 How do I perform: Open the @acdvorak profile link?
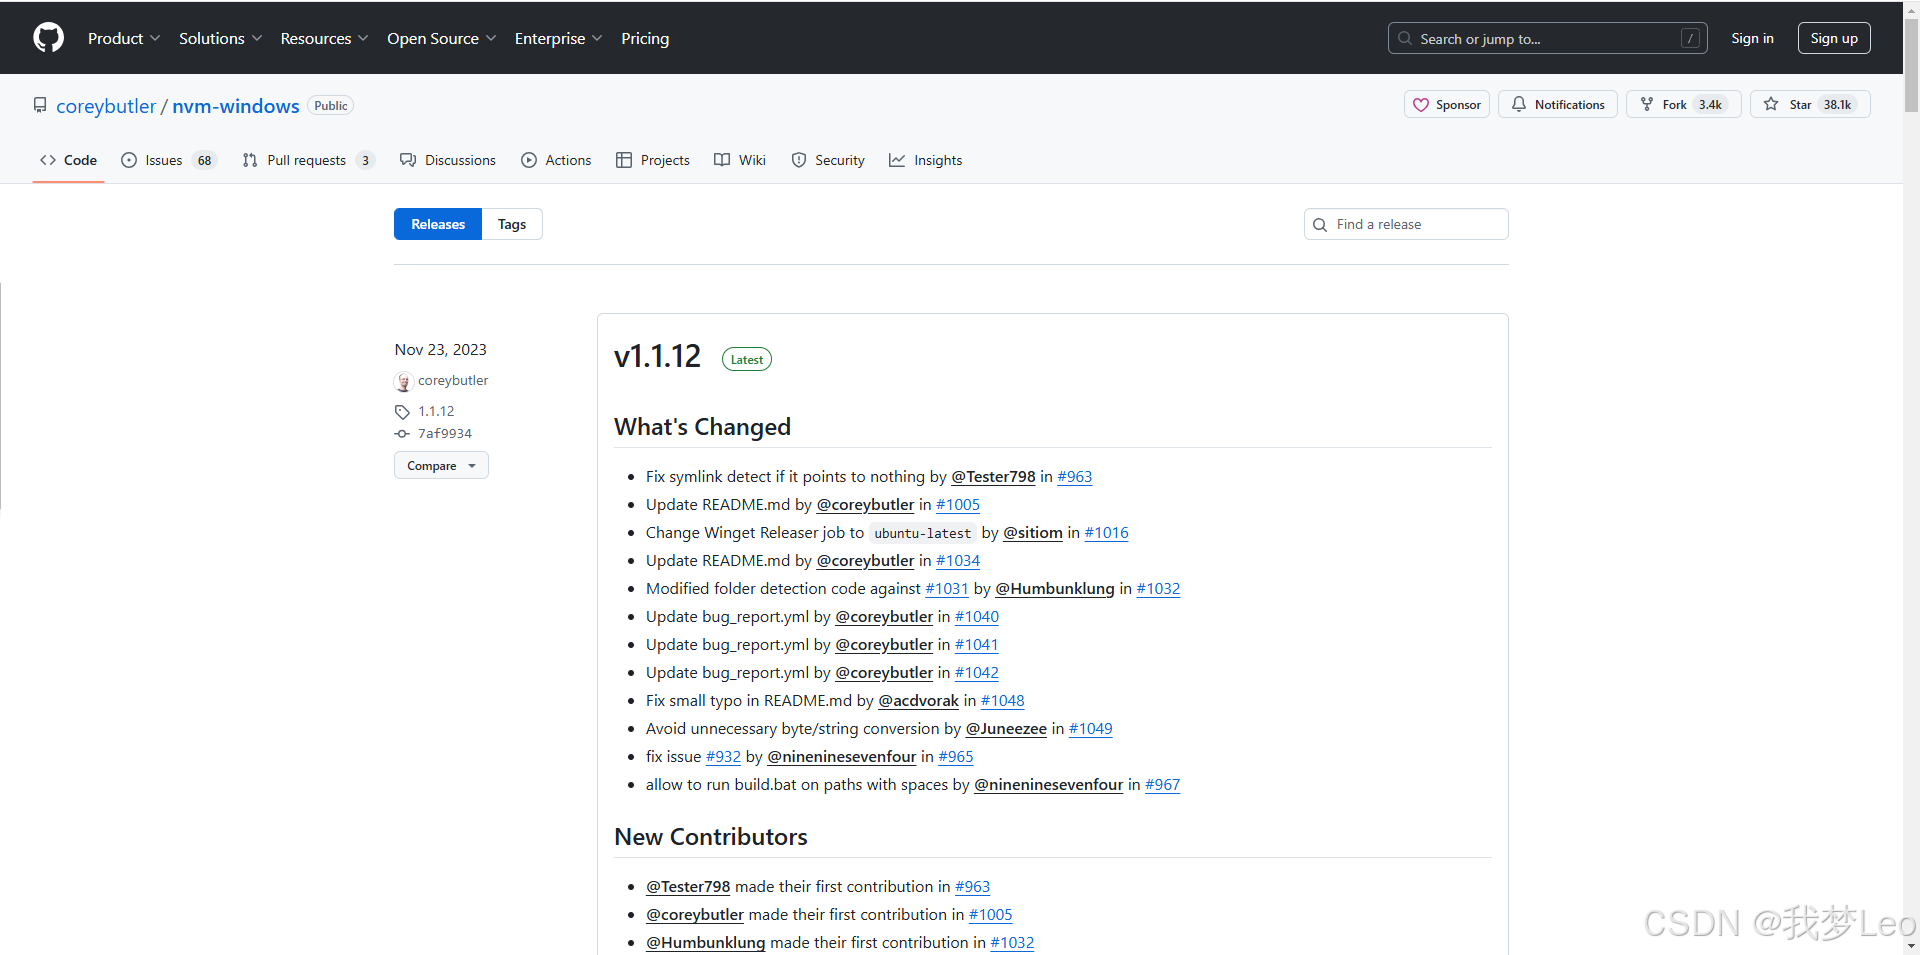tap(918, 701)
